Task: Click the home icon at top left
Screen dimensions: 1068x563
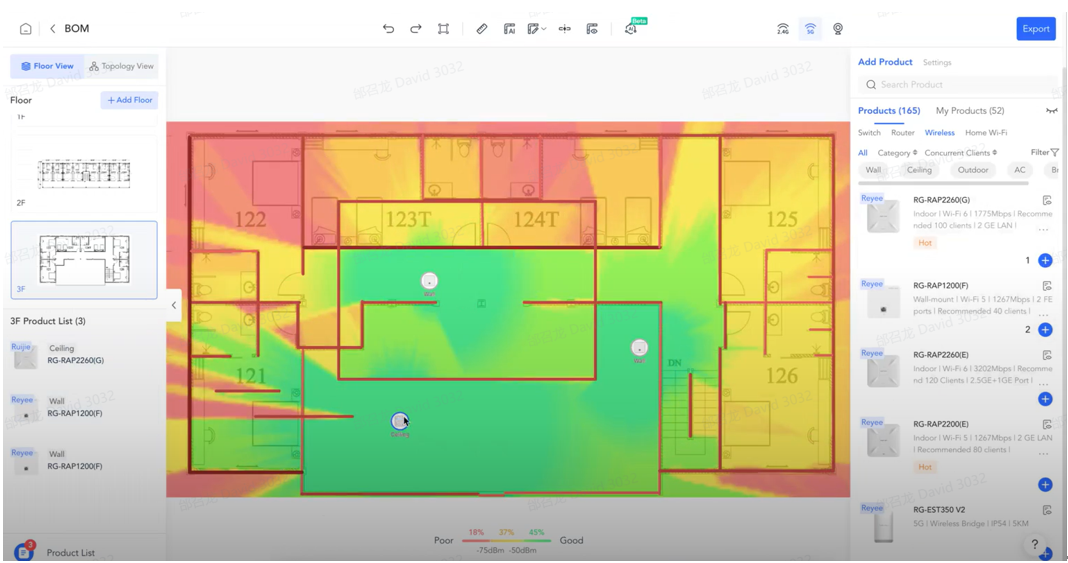Action: (x=26, y=29)
